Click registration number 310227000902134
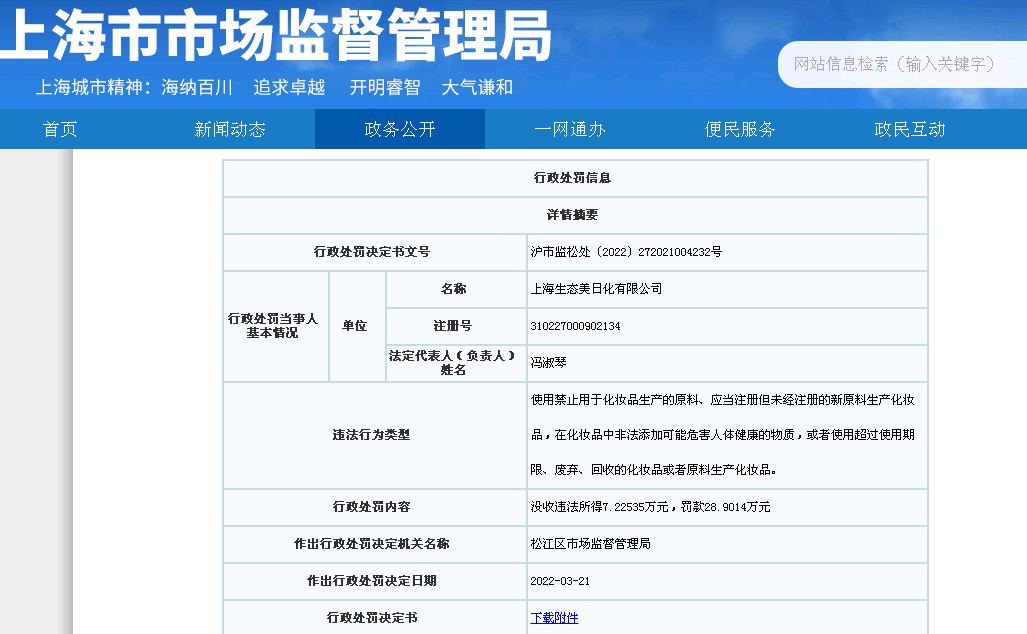 [x=575, y=326]
